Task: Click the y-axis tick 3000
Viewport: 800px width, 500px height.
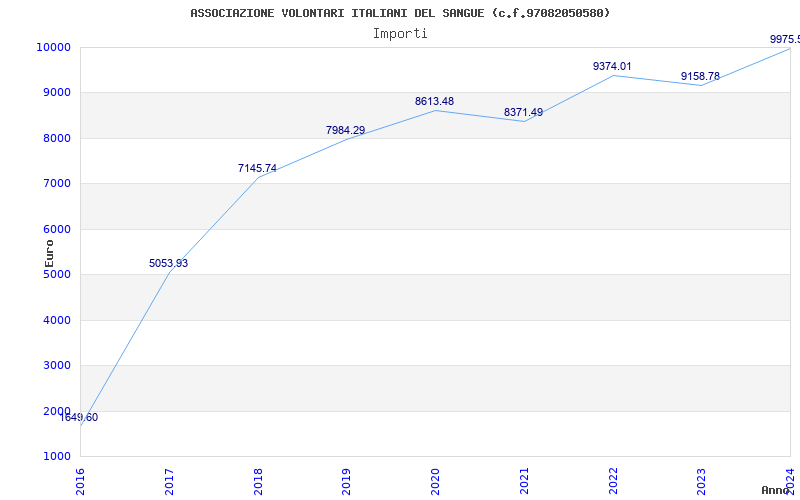Action: click(56, 366)
